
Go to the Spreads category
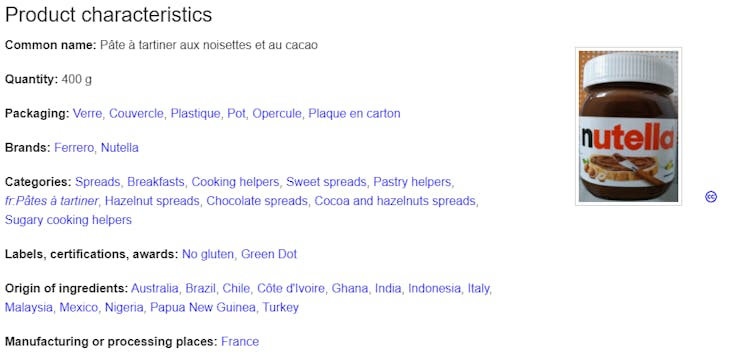tap(98, 182)
